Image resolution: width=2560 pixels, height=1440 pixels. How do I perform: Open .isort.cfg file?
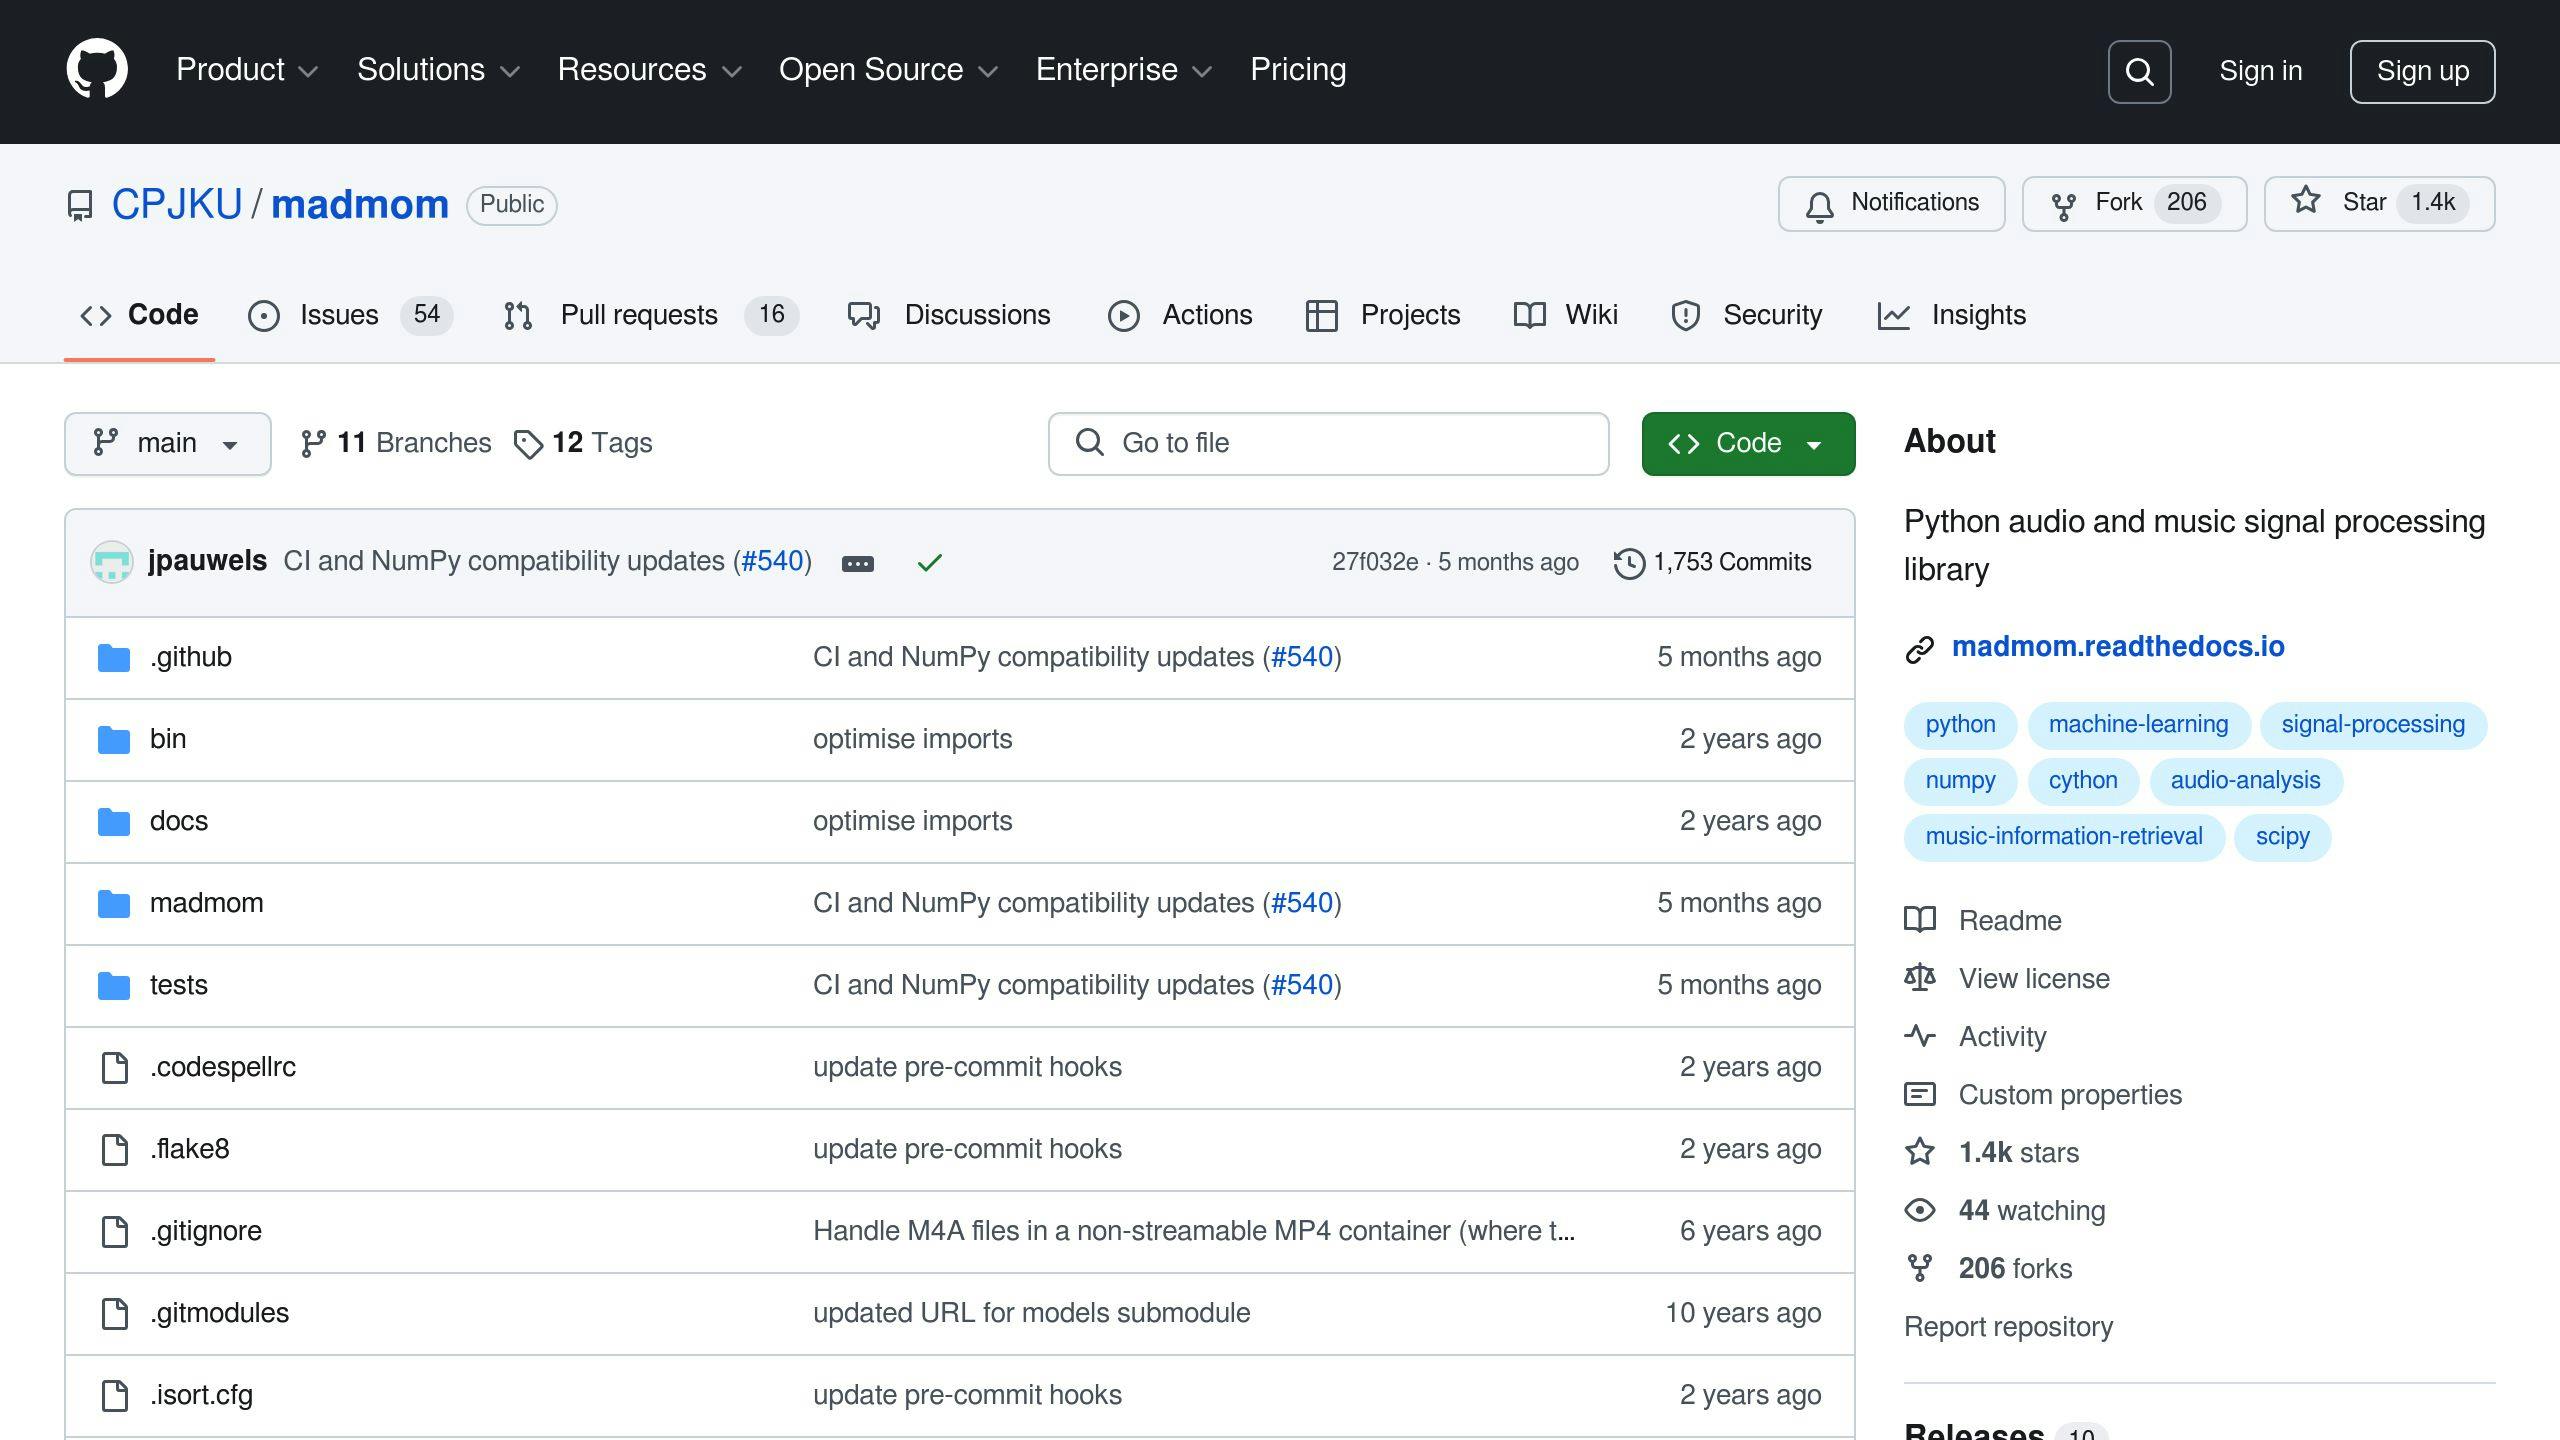tap(201, 1395)
